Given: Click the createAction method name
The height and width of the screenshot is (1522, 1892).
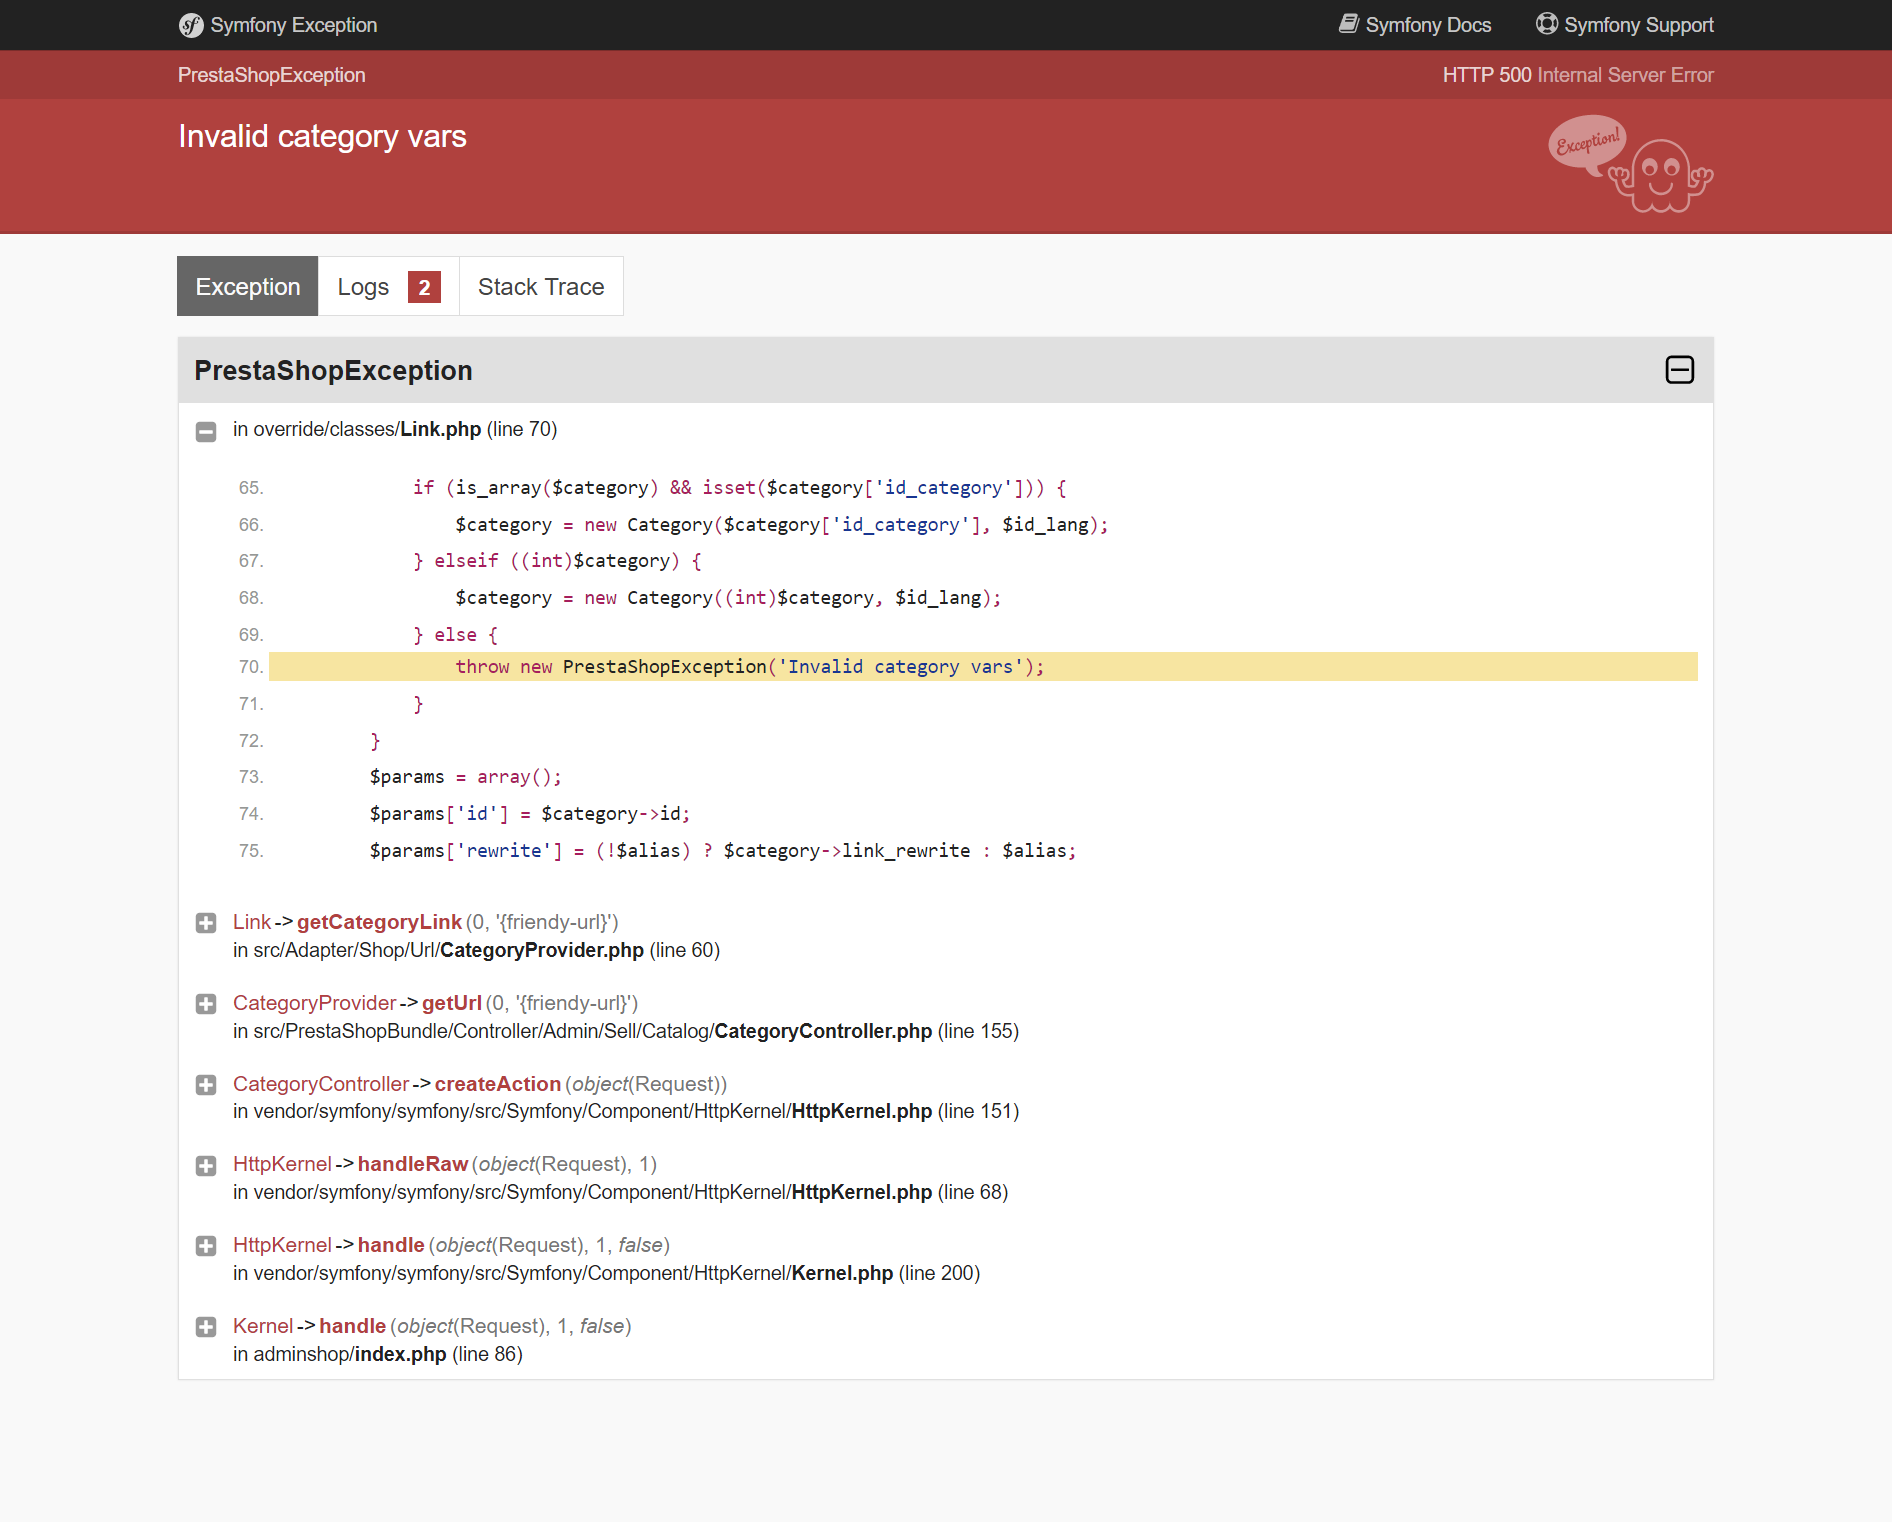Looking at the screenshot, I should pyautogui.click(x=498, y=1084).
